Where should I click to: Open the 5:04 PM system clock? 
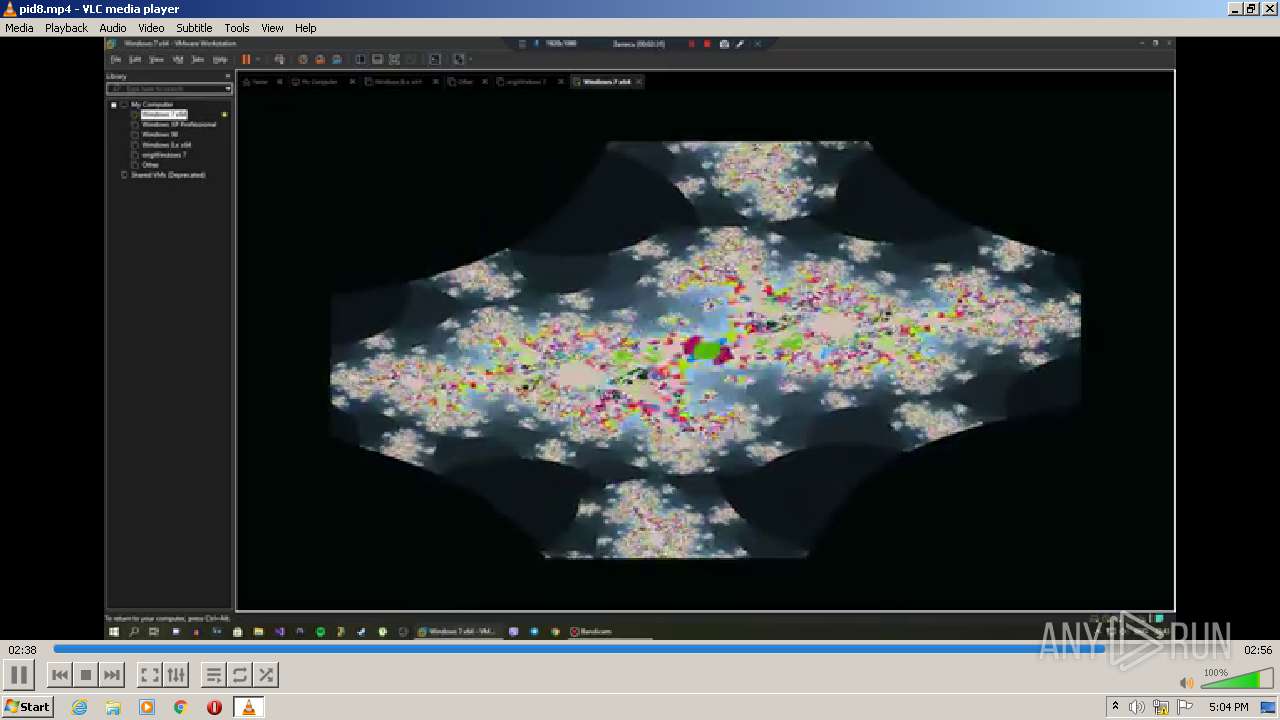coord(1228,707)
